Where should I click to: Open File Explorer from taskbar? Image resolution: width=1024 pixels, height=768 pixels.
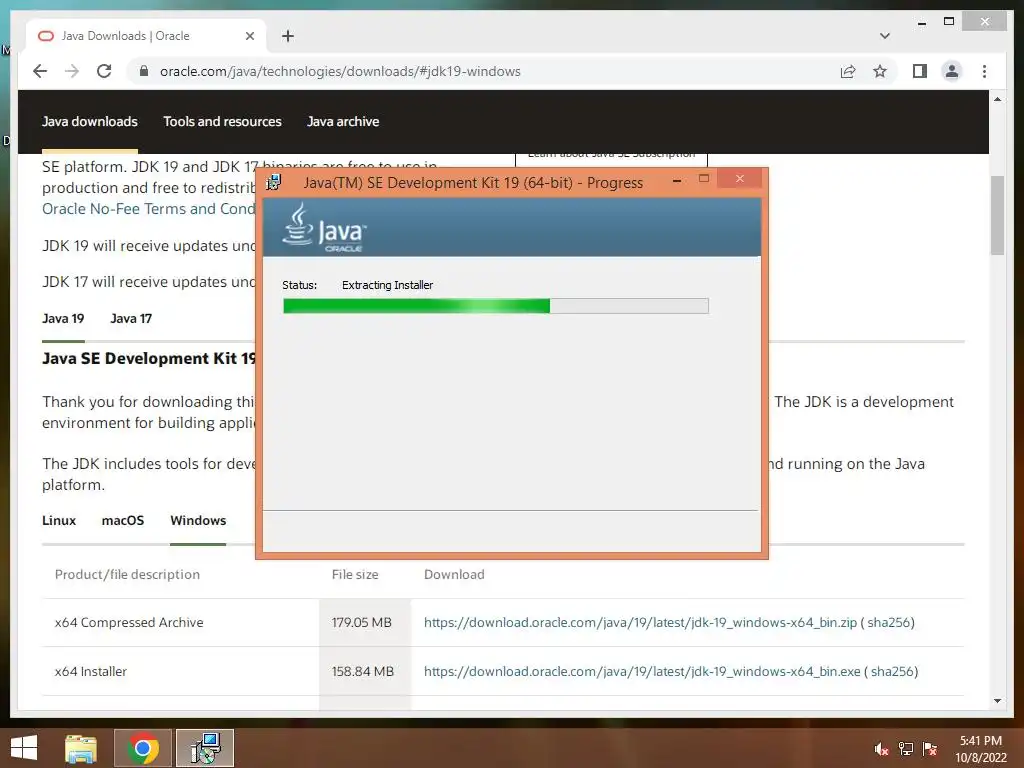point(81,748)
